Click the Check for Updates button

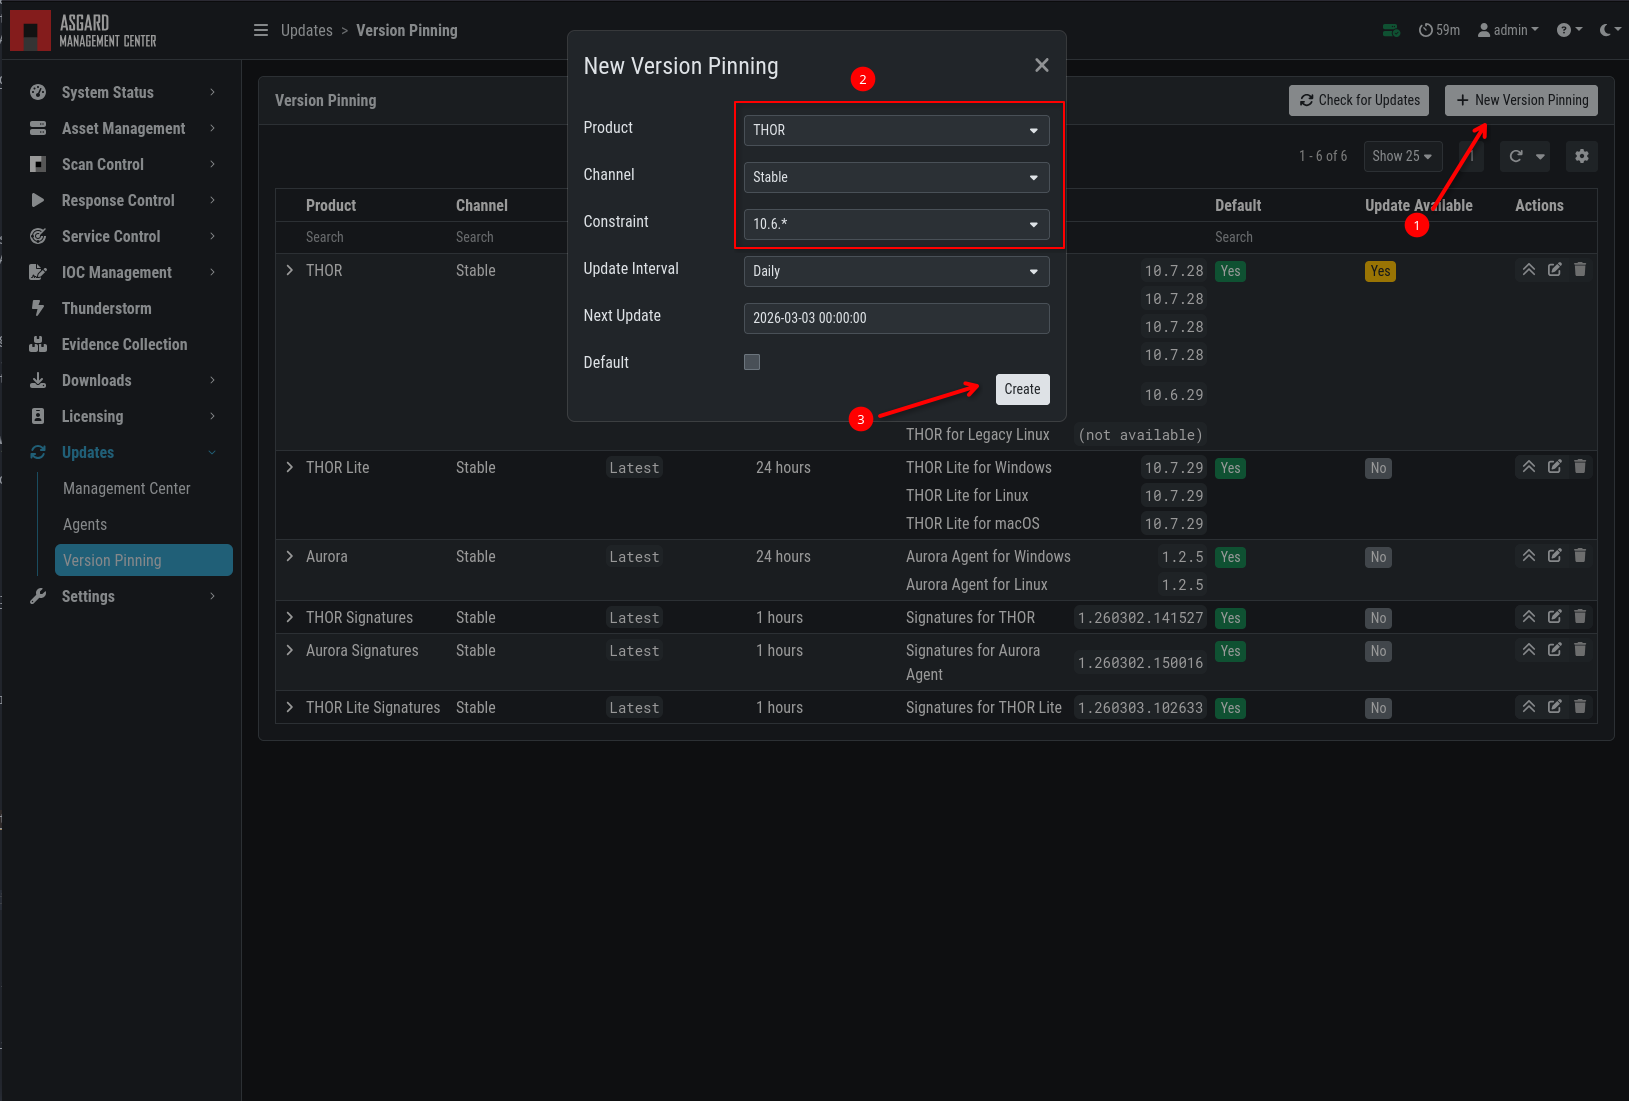pyautogui.click(x=1359, y=100)
